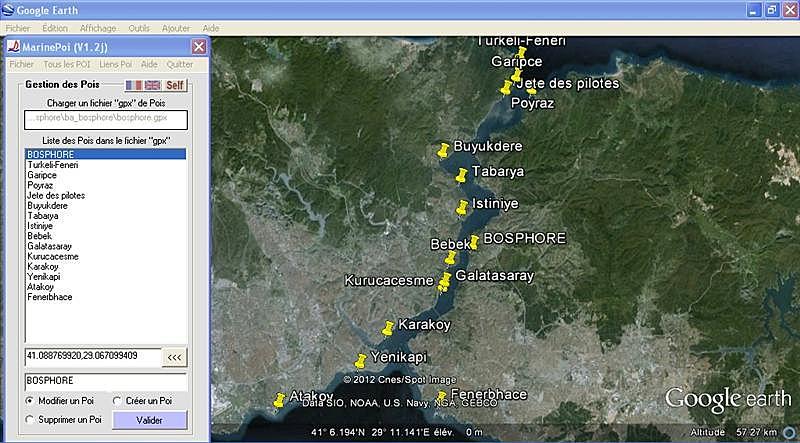Image resolution: width=800 pixels, height=443 pixels.
Task: Click the Valider button
Action: 149,421
